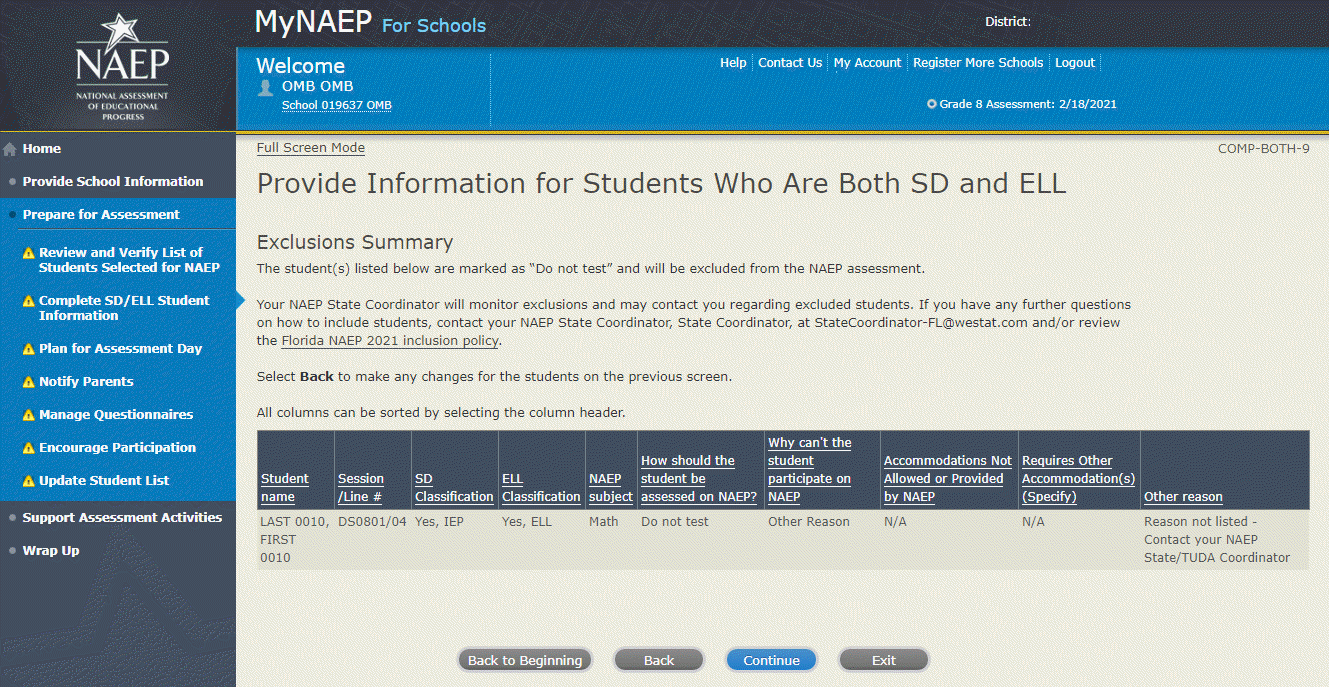The width and height of the screenshot is (1329, 687).
Task: Log out using the Logout link
Action: coord(1075,63)
